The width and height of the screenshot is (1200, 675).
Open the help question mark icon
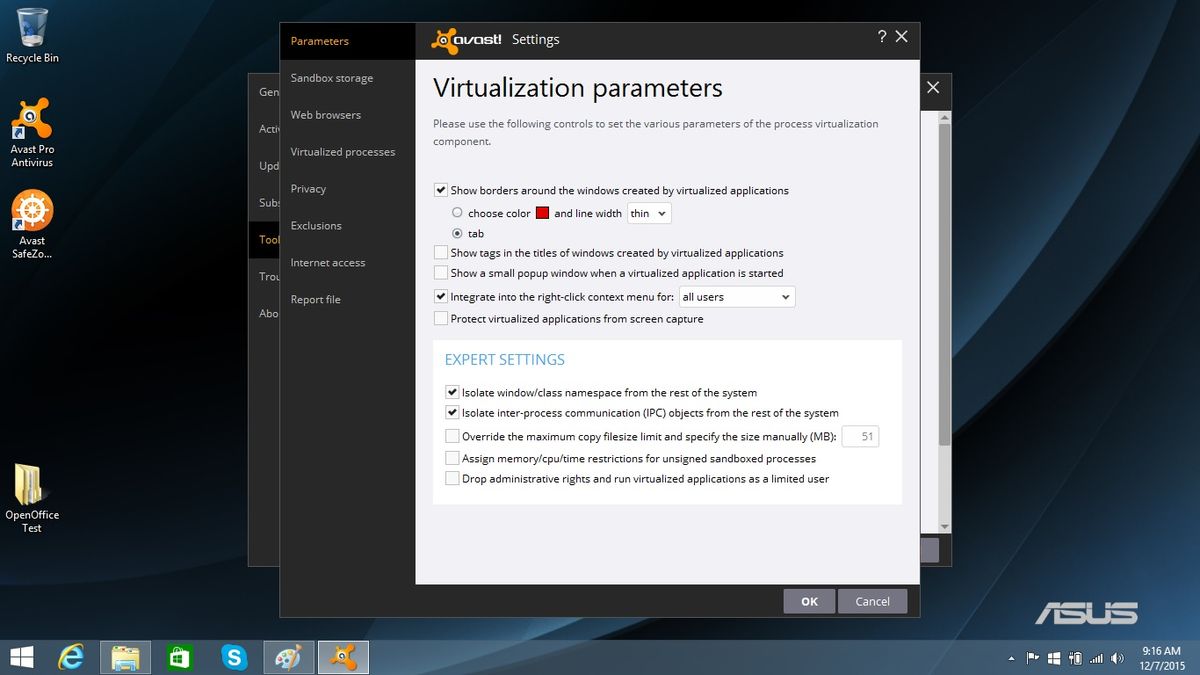click(882, 36)
